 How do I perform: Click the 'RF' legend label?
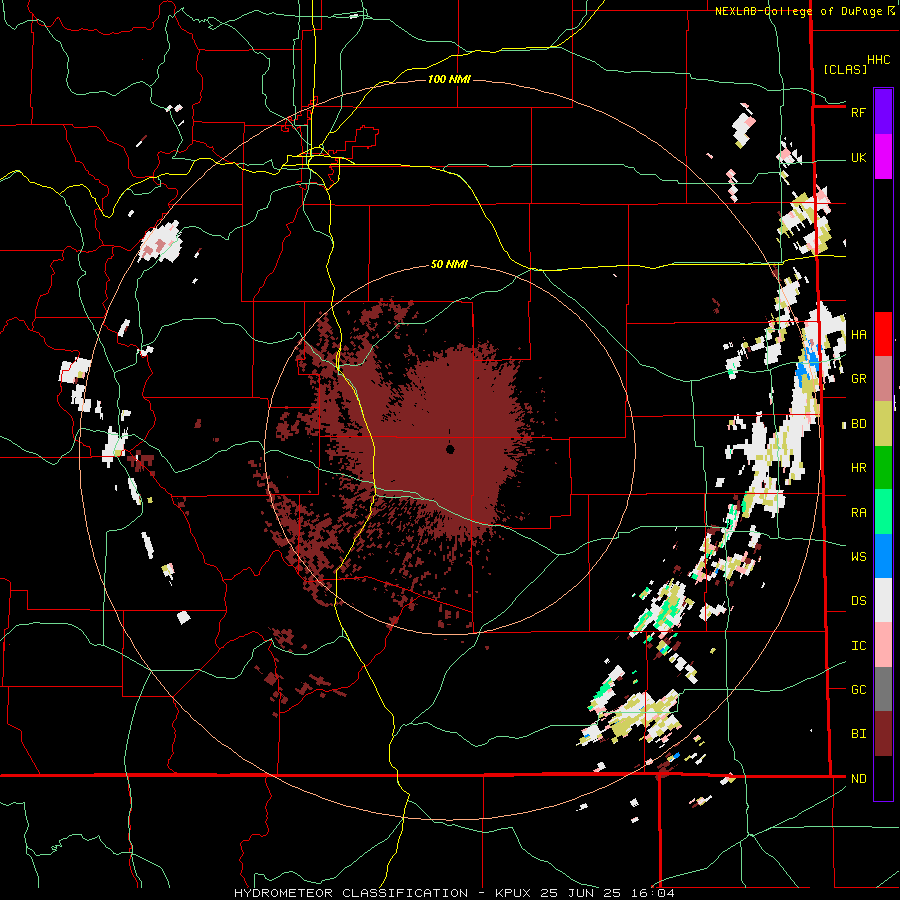[x=858, y=112]
